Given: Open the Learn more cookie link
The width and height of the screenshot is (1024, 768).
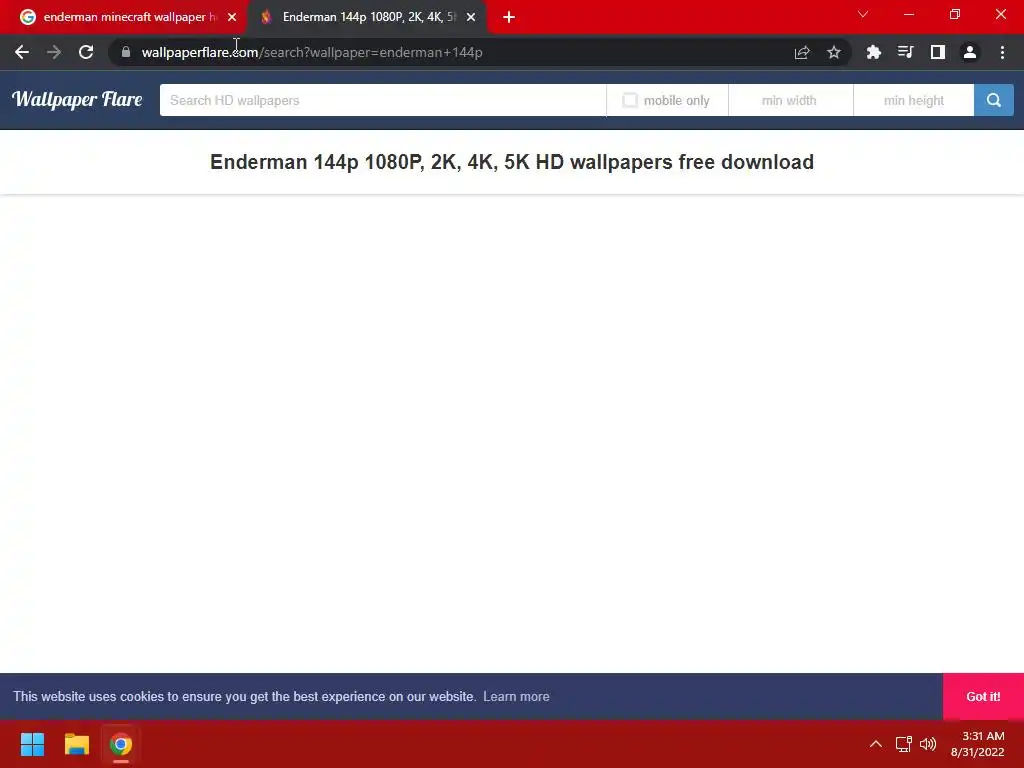Looking at the screenshot, I should (x=516, y=696).
